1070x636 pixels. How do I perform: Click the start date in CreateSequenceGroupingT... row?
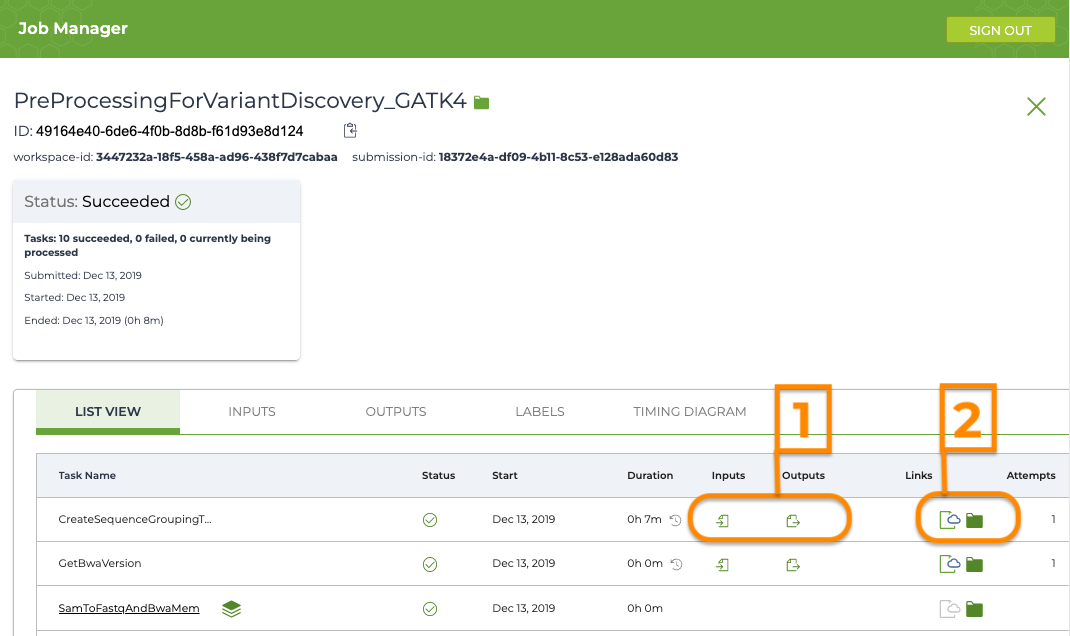tap(523, 519)
